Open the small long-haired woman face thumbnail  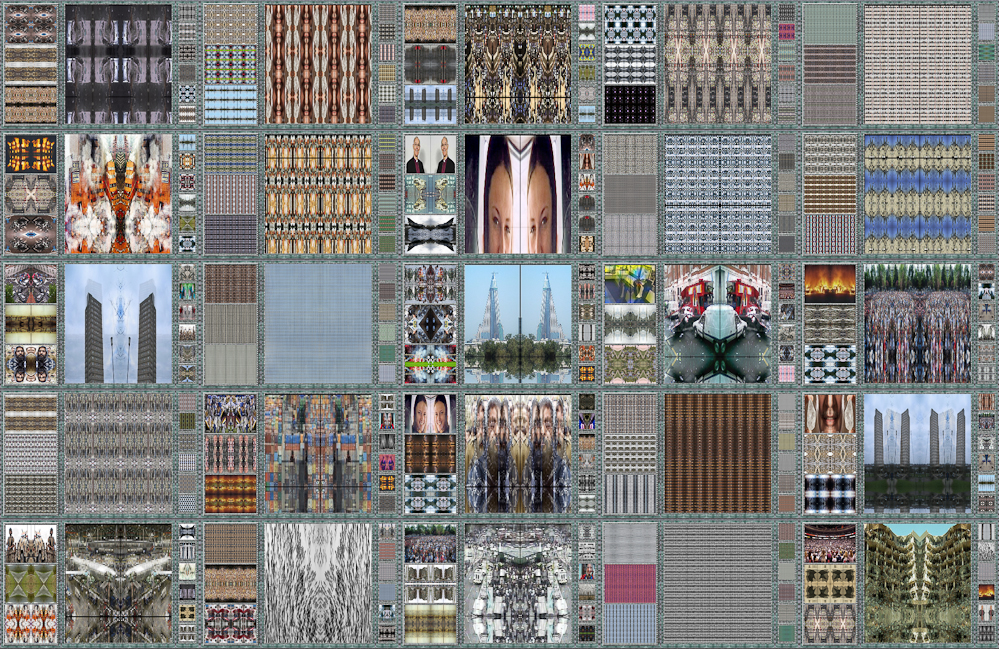pyautogui.click(x=830, y=412)
